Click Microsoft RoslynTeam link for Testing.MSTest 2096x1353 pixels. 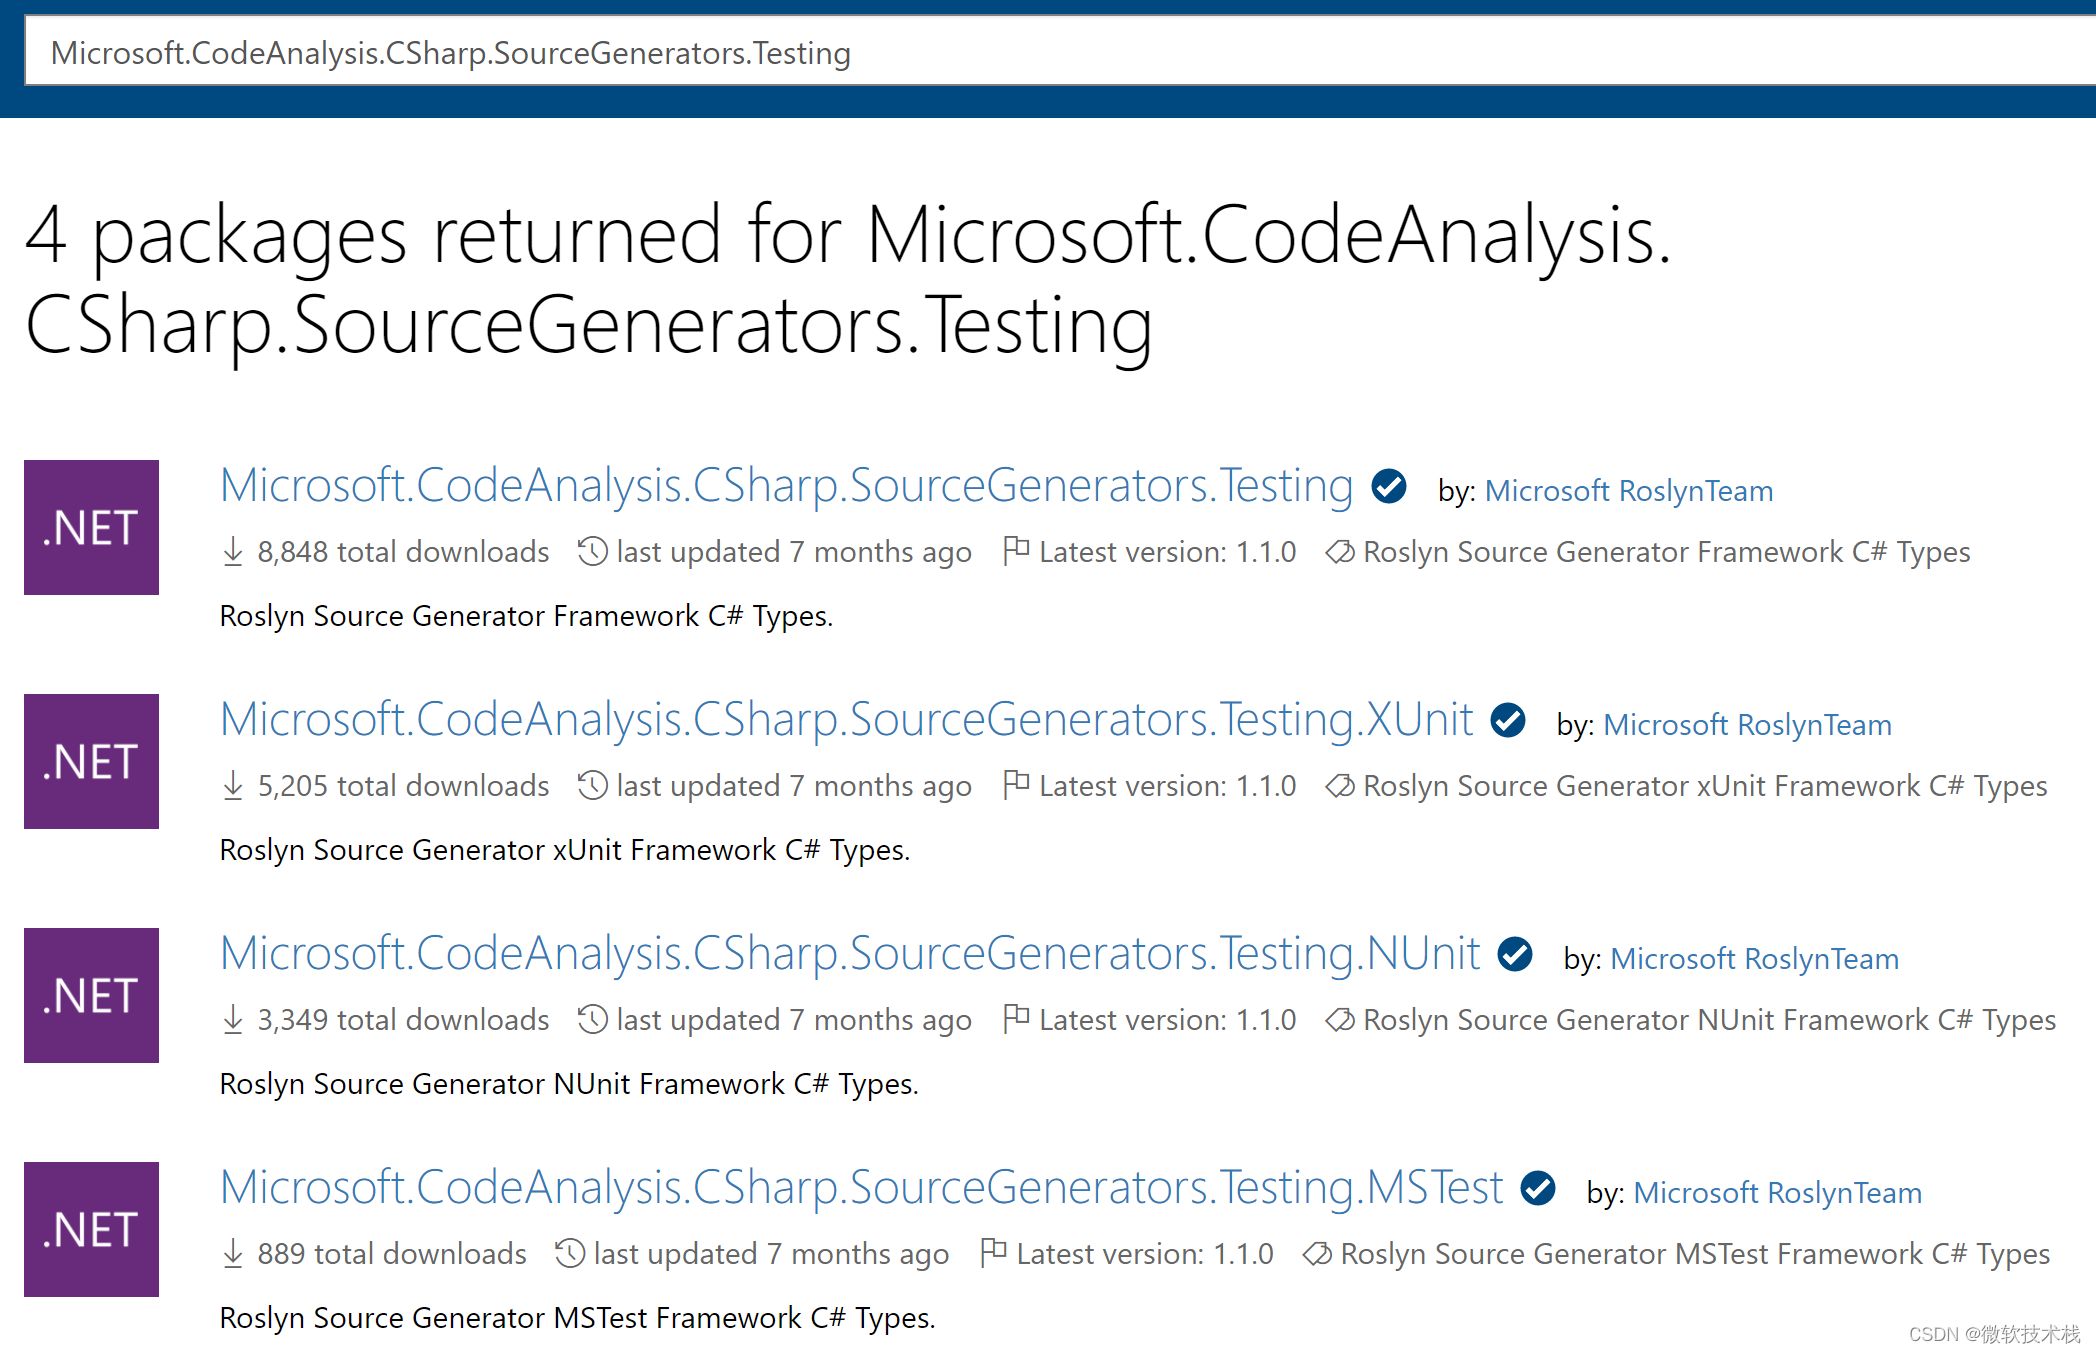(x=1776, y=1191)
